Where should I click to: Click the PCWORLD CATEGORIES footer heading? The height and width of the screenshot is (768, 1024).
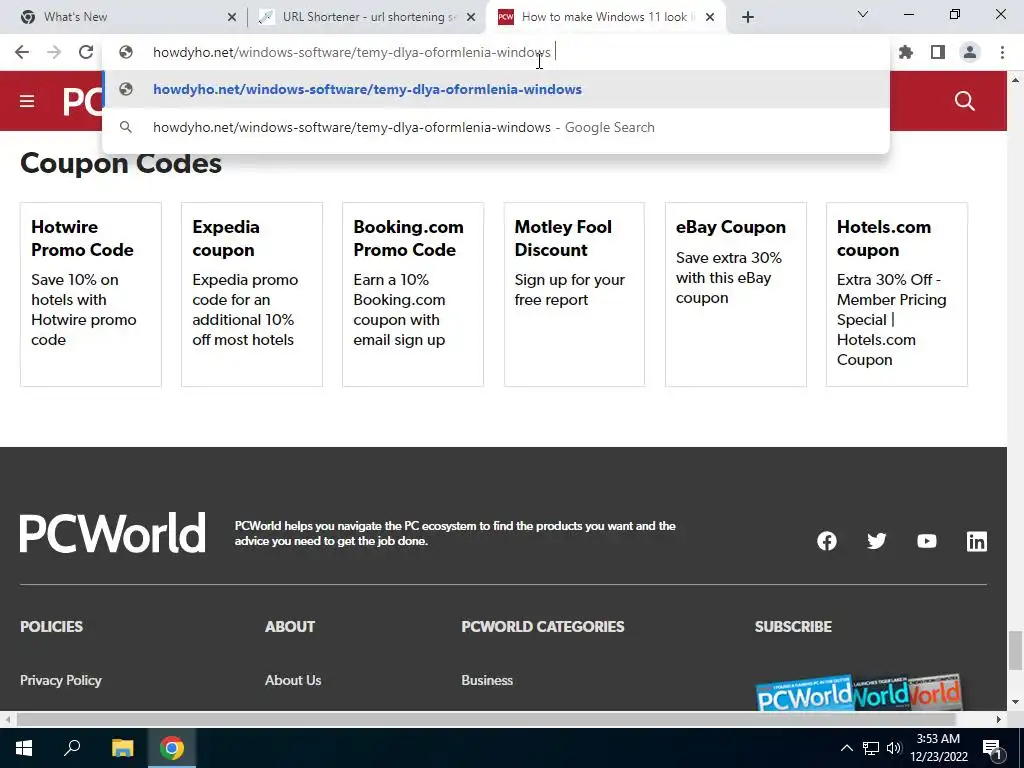(543, 626)
